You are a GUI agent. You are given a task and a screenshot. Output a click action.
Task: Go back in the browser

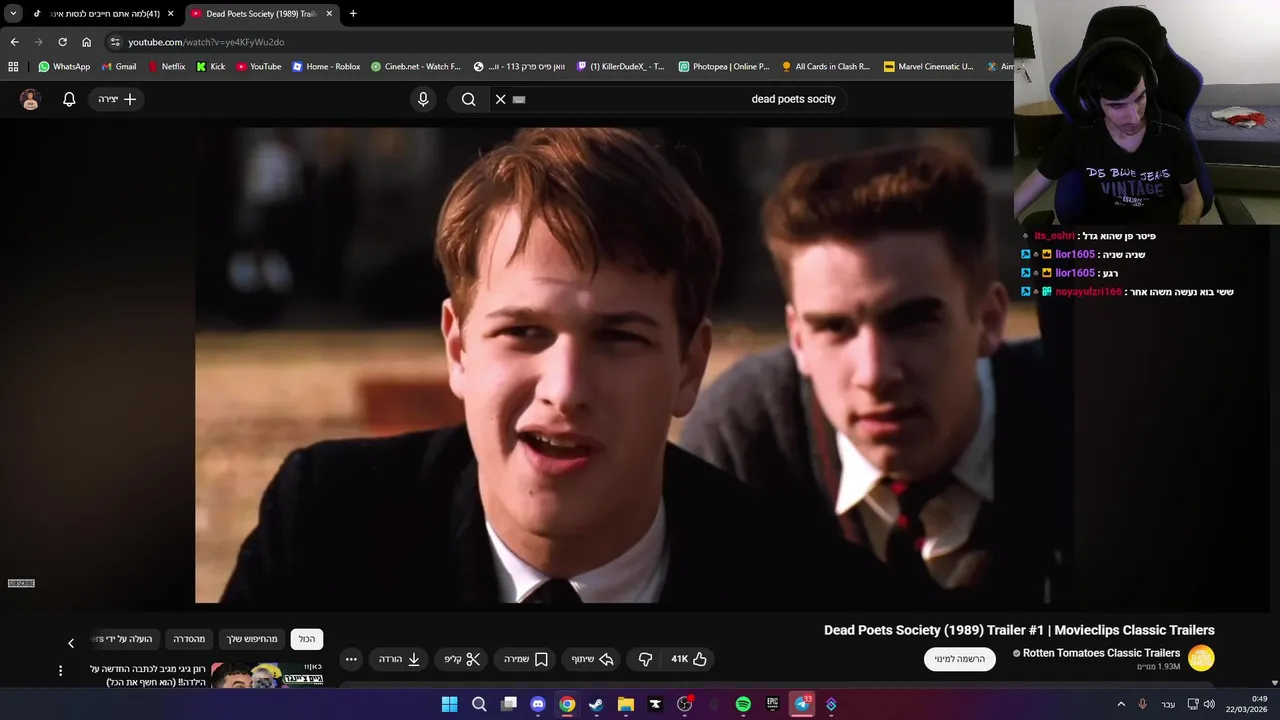click(x=14, y=42)
